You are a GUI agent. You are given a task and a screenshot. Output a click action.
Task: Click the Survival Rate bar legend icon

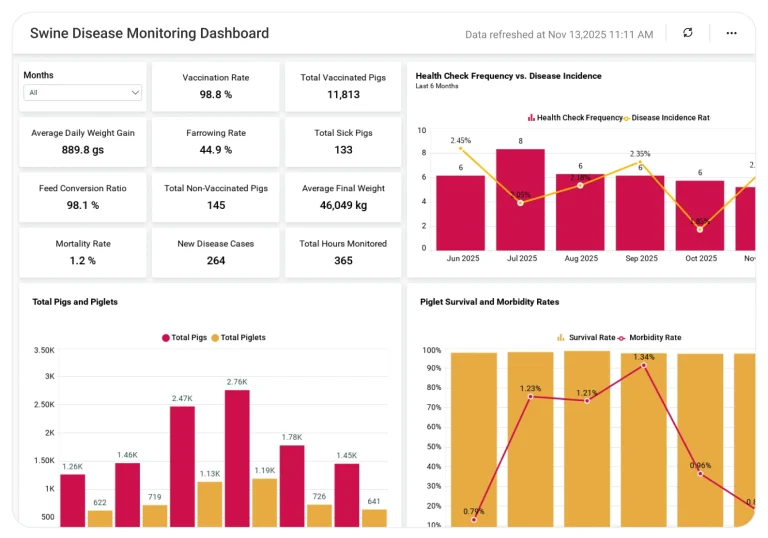(561, 338)
